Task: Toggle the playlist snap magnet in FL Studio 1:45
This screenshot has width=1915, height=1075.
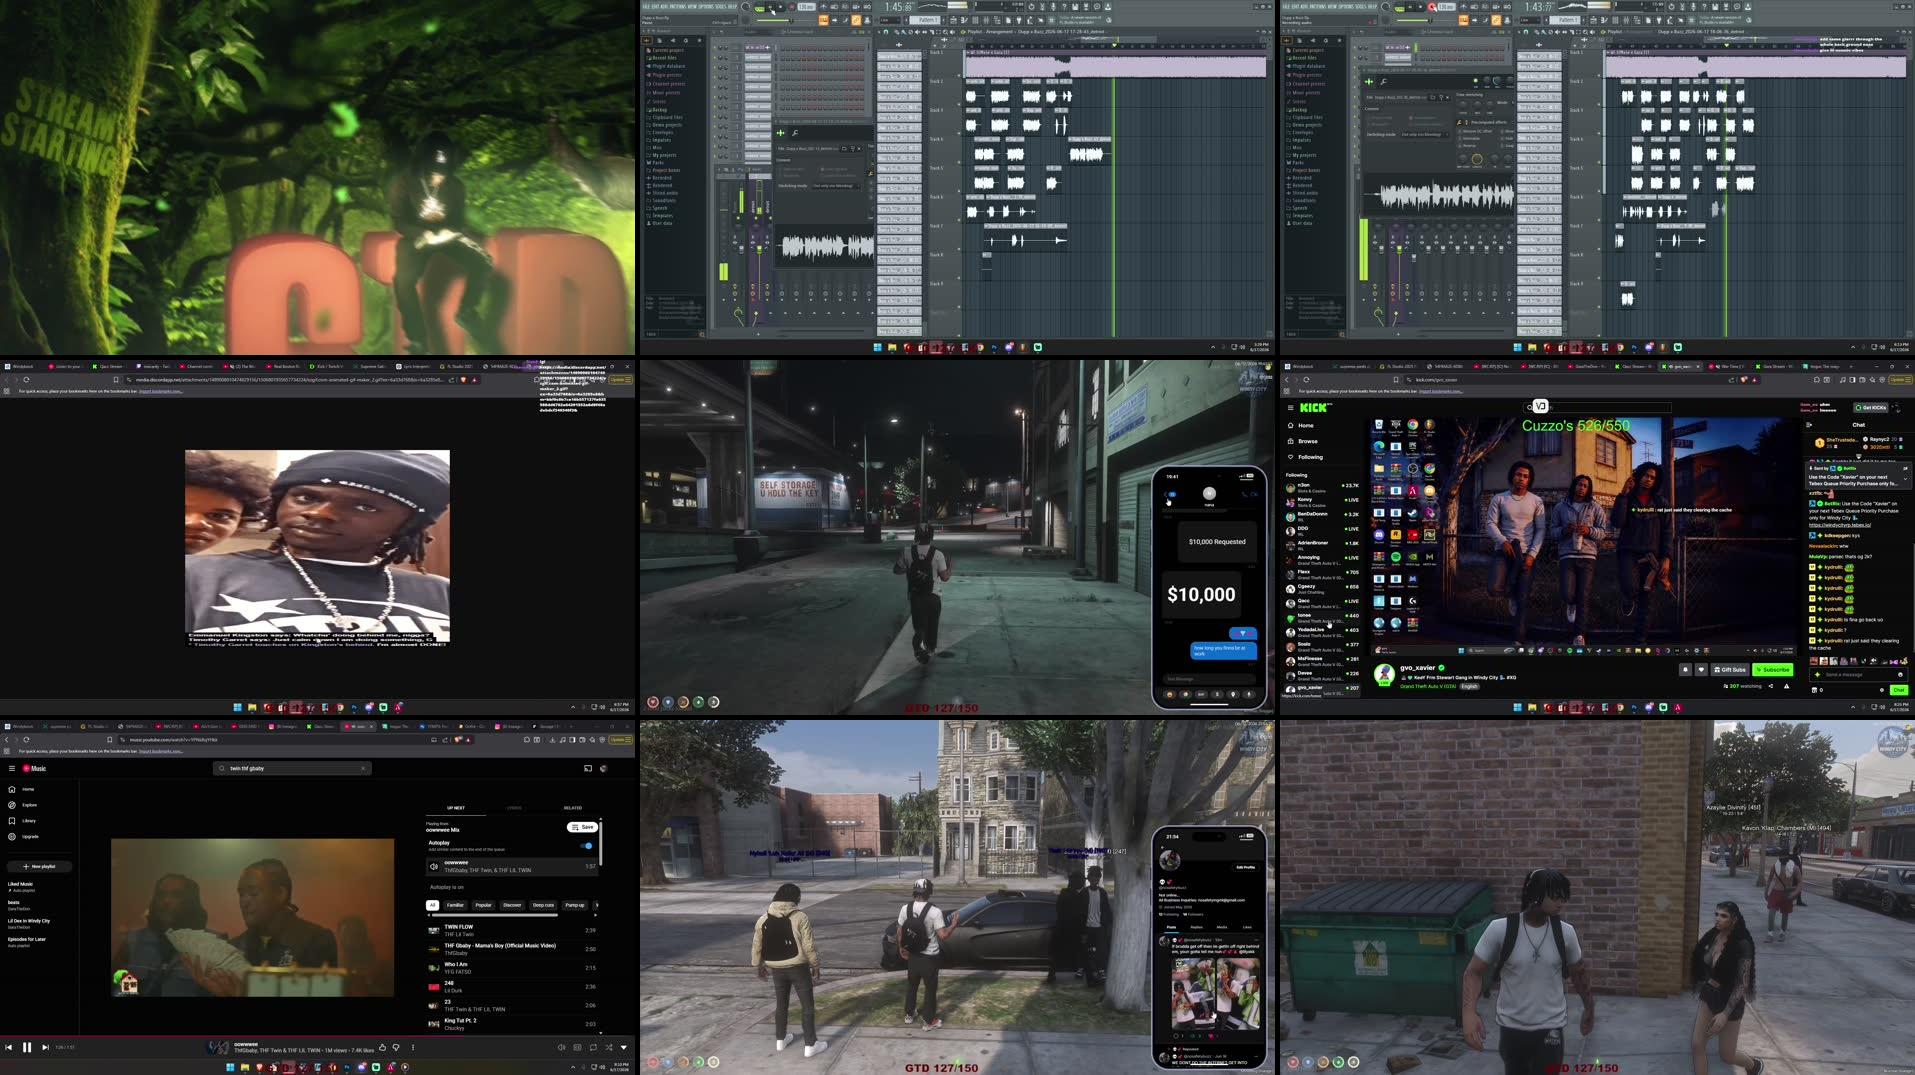Action: pos(888,32)
